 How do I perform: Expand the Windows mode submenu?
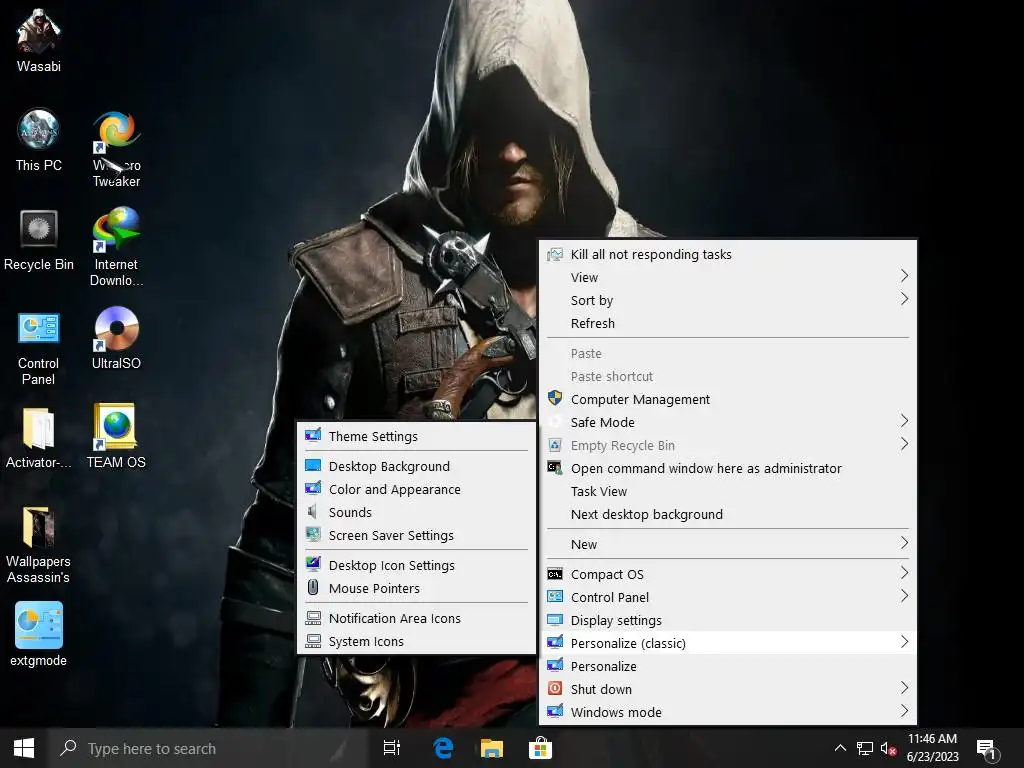click(728, 712)
